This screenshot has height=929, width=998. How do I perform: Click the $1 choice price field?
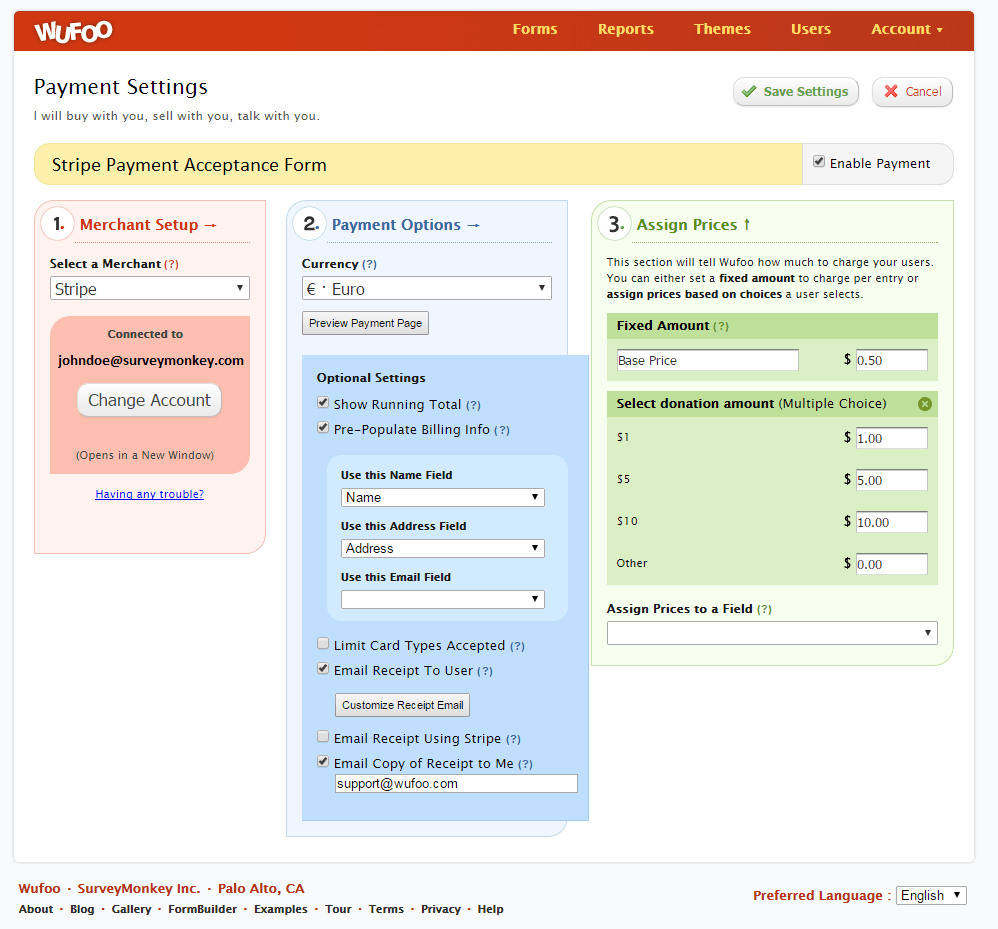(892, 438)
